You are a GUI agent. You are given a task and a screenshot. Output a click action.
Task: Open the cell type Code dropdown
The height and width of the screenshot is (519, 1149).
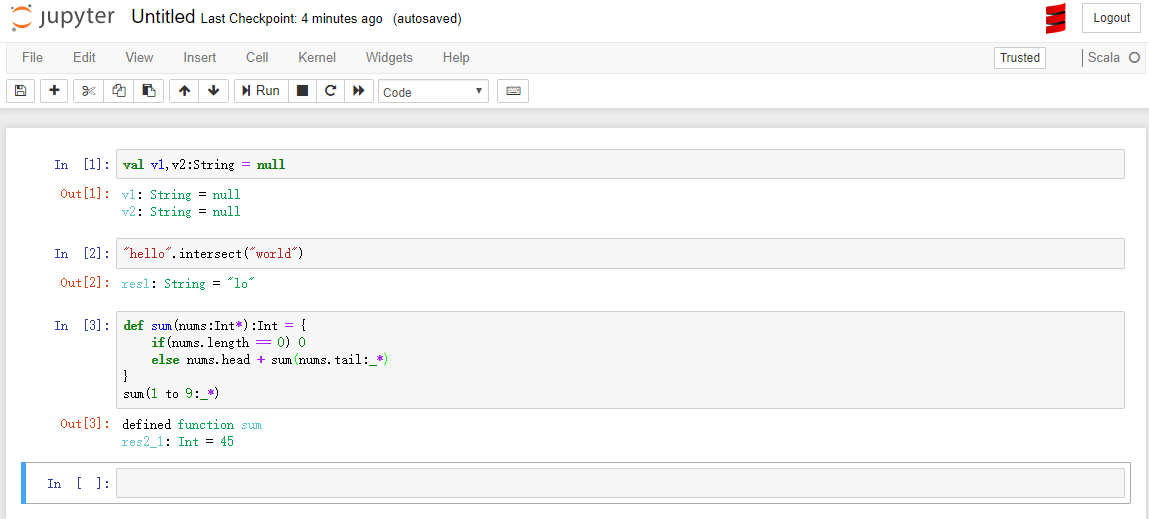coord(433,92)
